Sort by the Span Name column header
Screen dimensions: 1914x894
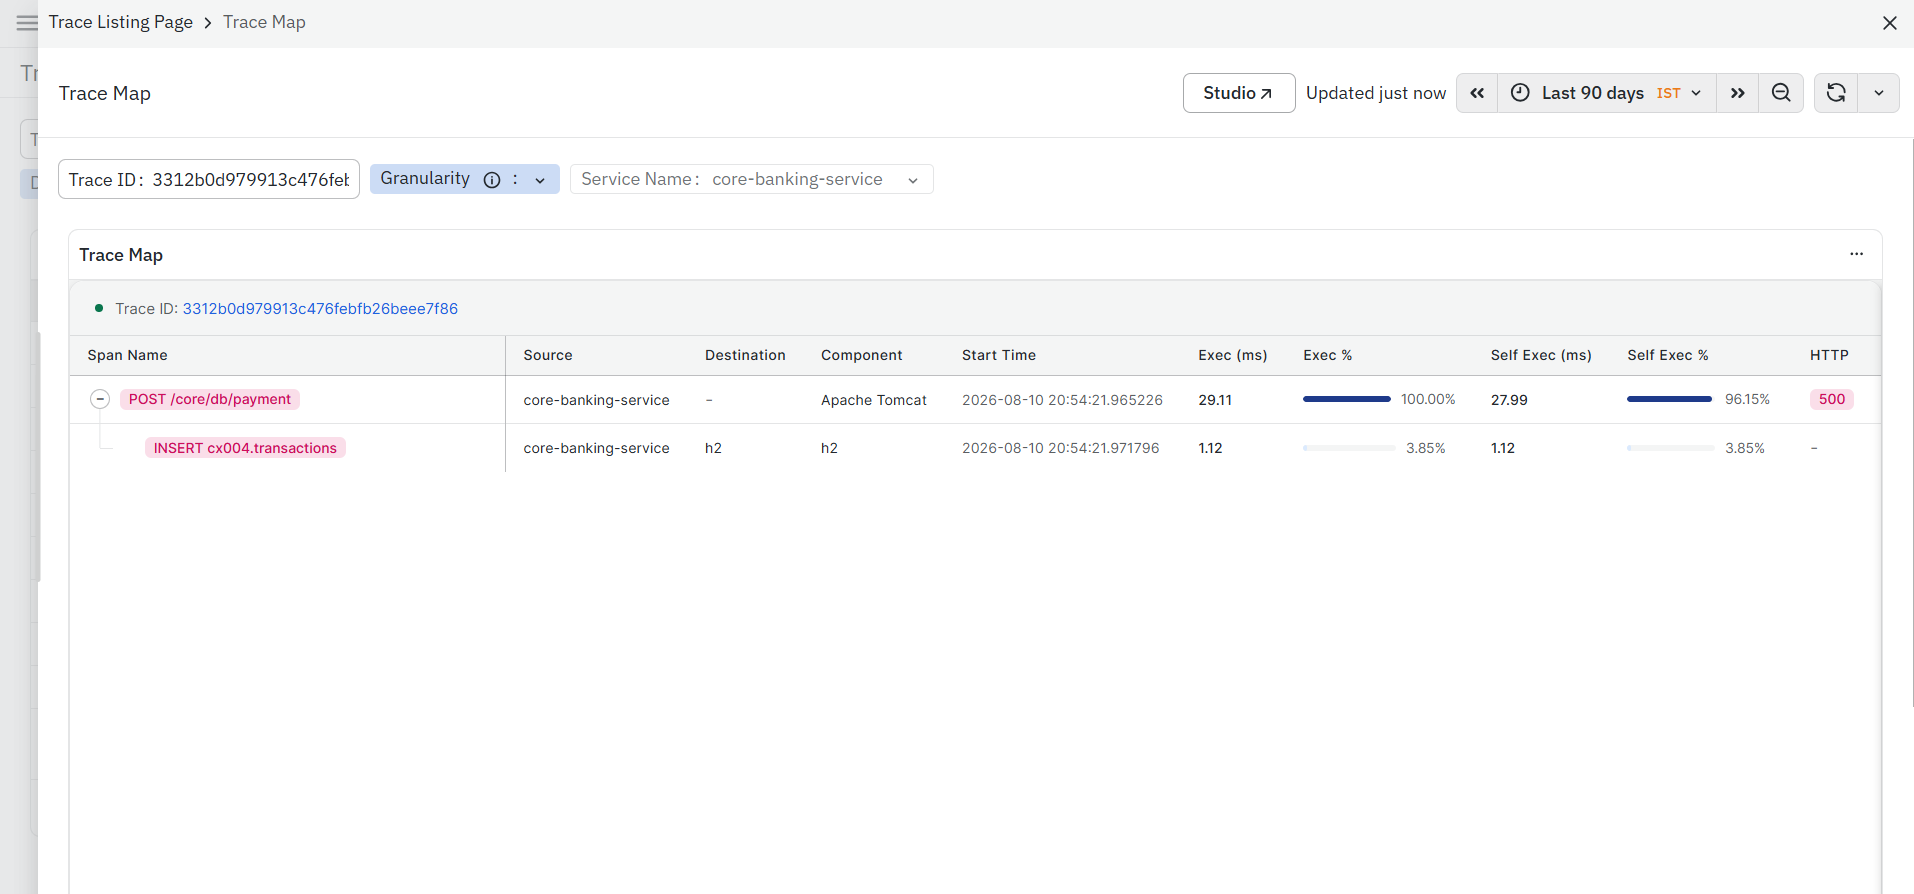point(127,355)
